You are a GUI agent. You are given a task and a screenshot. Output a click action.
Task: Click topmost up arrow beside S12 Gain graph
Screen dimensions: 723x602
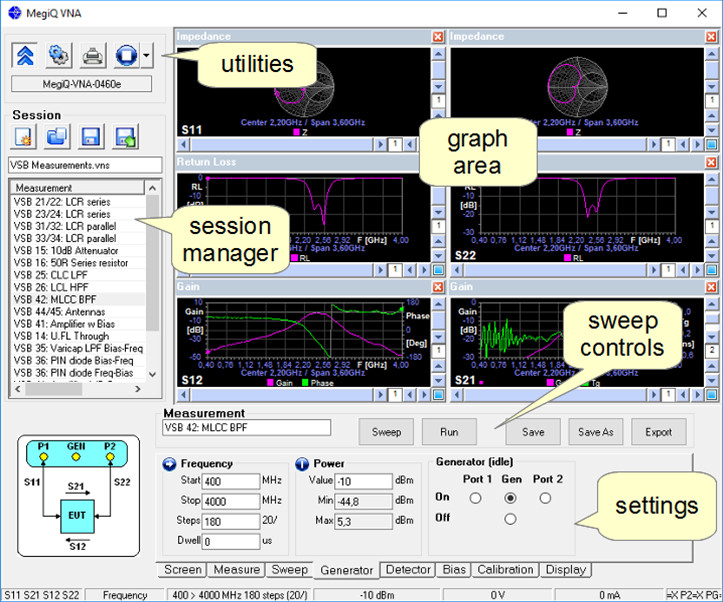[439, 304]
